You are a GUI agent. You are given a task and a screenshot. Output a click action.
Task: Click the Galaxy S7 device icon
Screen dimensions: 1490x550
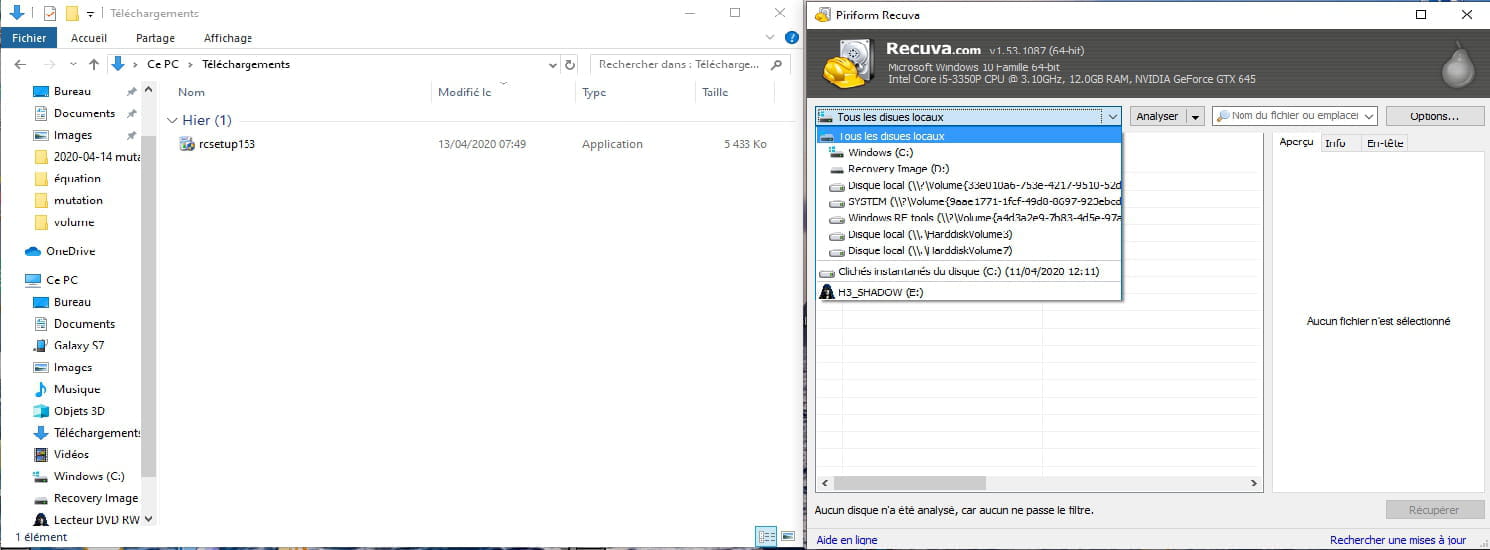pos(40,345)
